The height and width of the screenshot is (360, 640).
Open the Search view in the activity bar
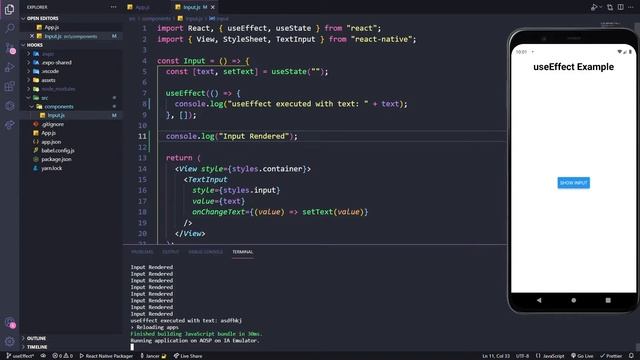[9, 28]
